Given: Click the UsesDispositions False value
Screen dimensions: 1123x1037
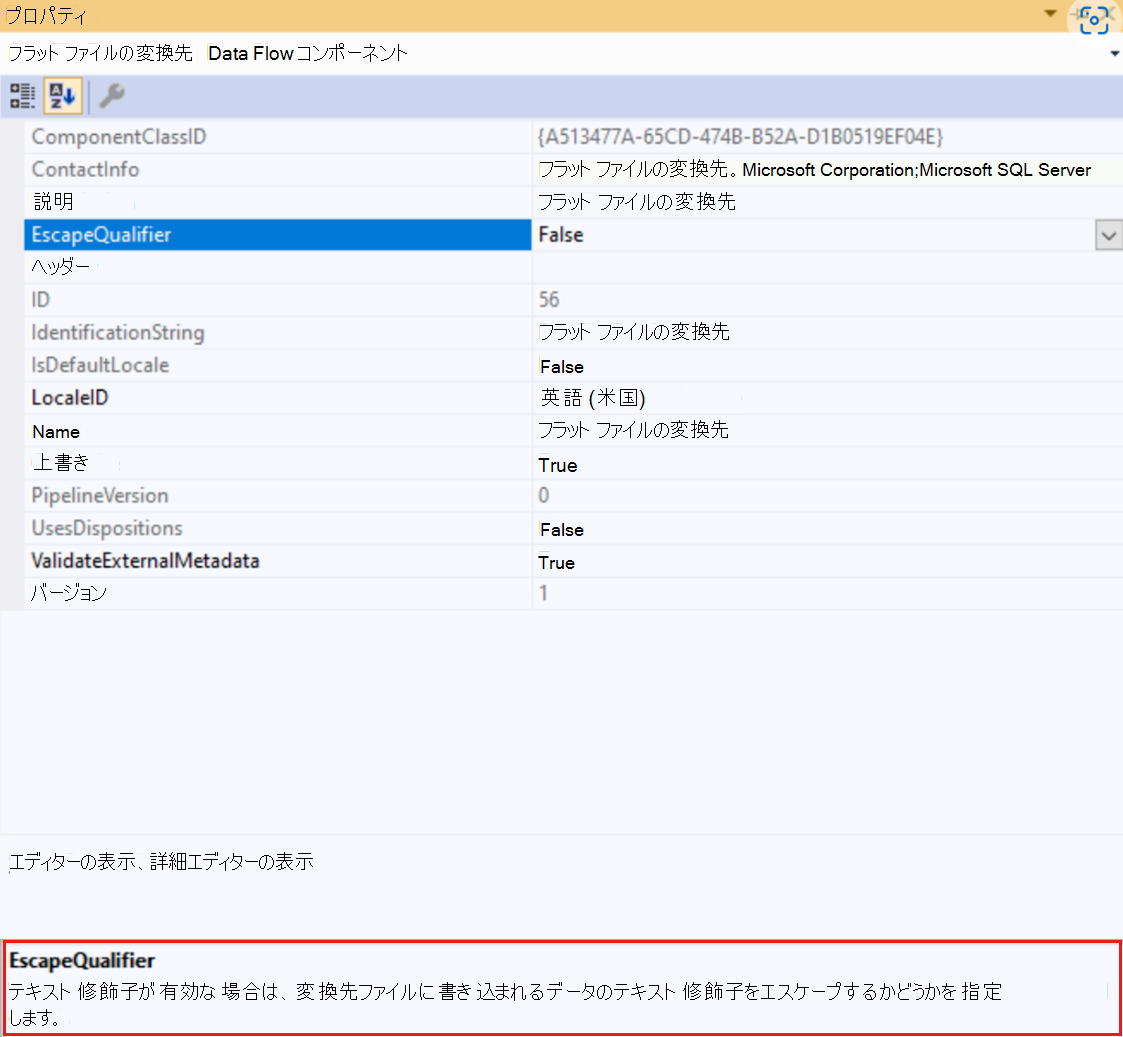Looking at the screenshot, I should tap(562, 530).
